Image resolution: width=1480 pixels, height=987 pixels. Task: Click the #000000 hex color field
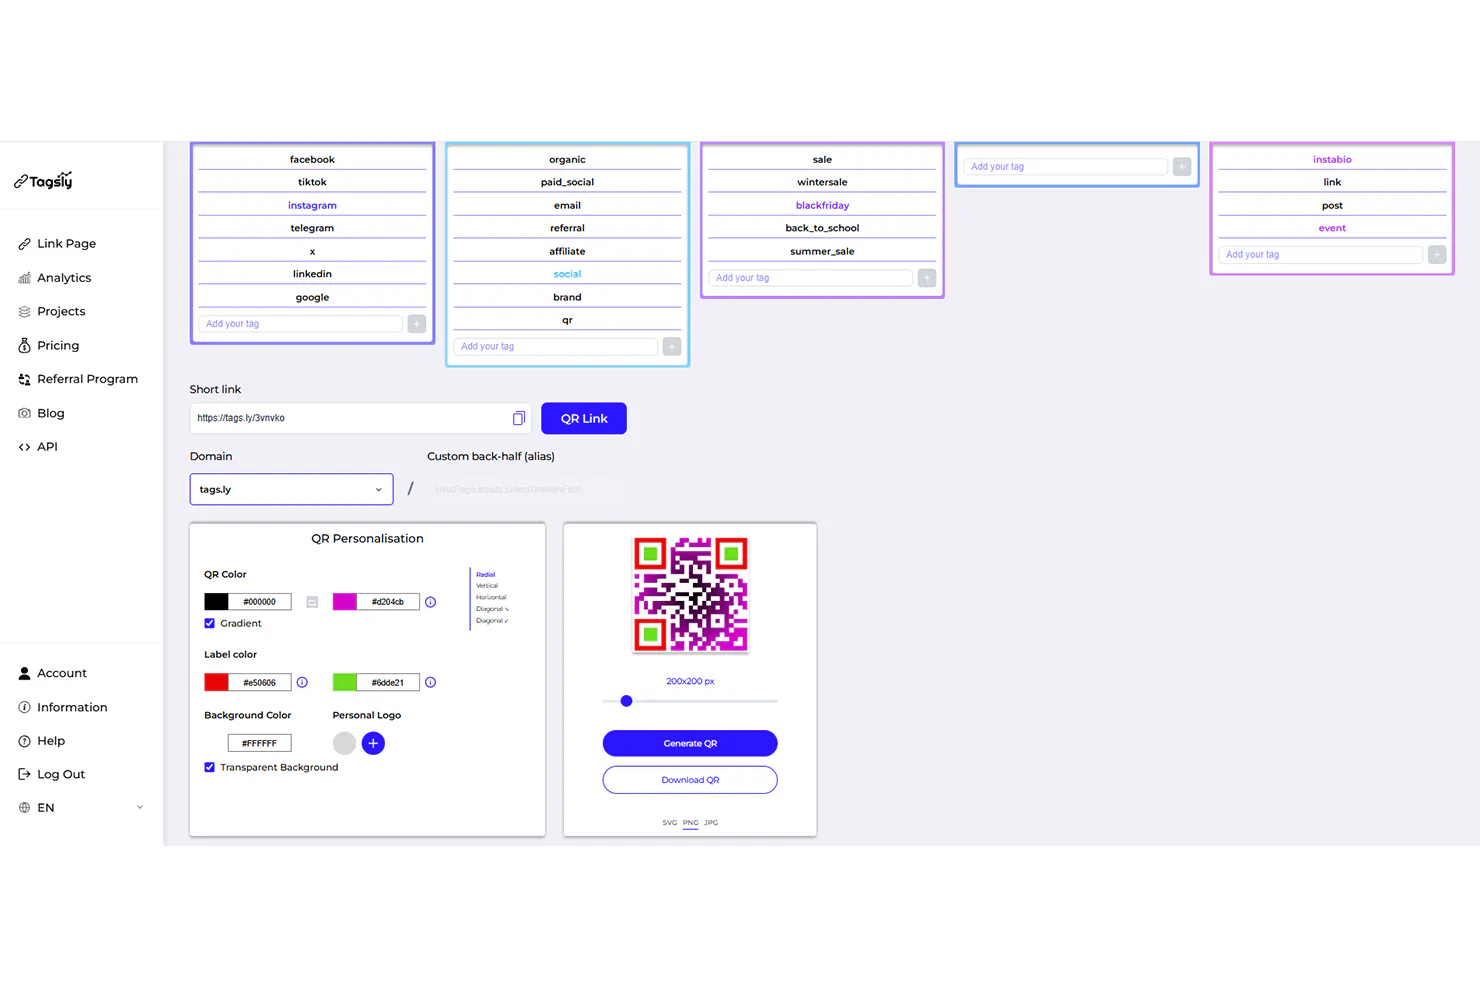(x=260, y=602)
